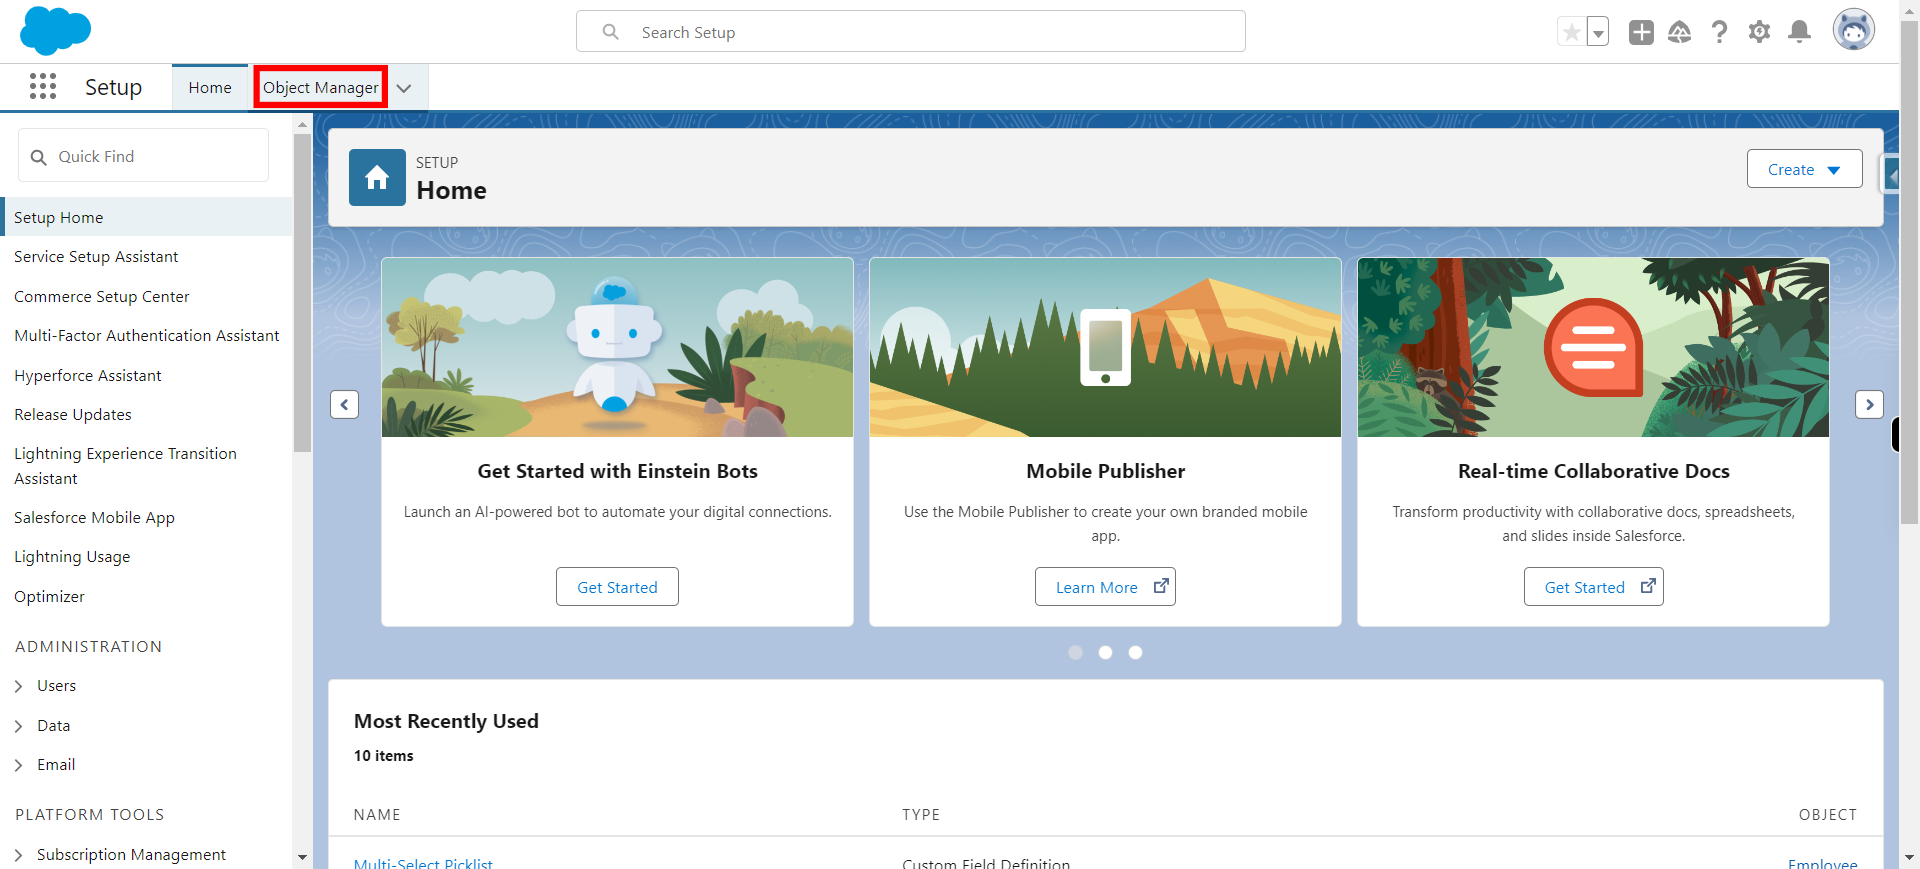This screenshot has height=869, width=1920.
Task: Open the Object Manager tab dropdown chevron
Action: (404, 88)
